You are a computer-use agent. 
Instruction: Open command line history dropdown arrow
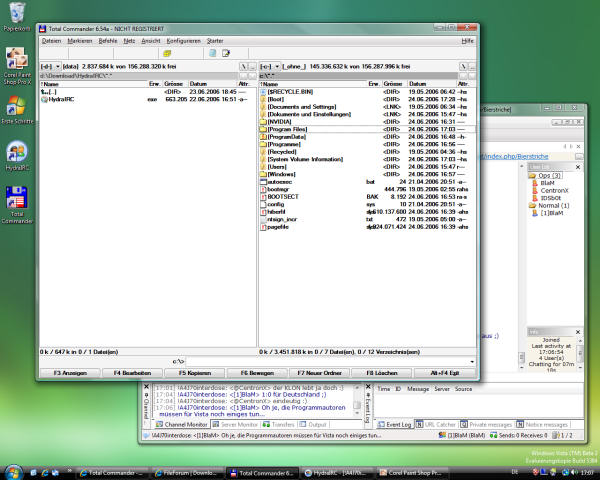point(472,361)
